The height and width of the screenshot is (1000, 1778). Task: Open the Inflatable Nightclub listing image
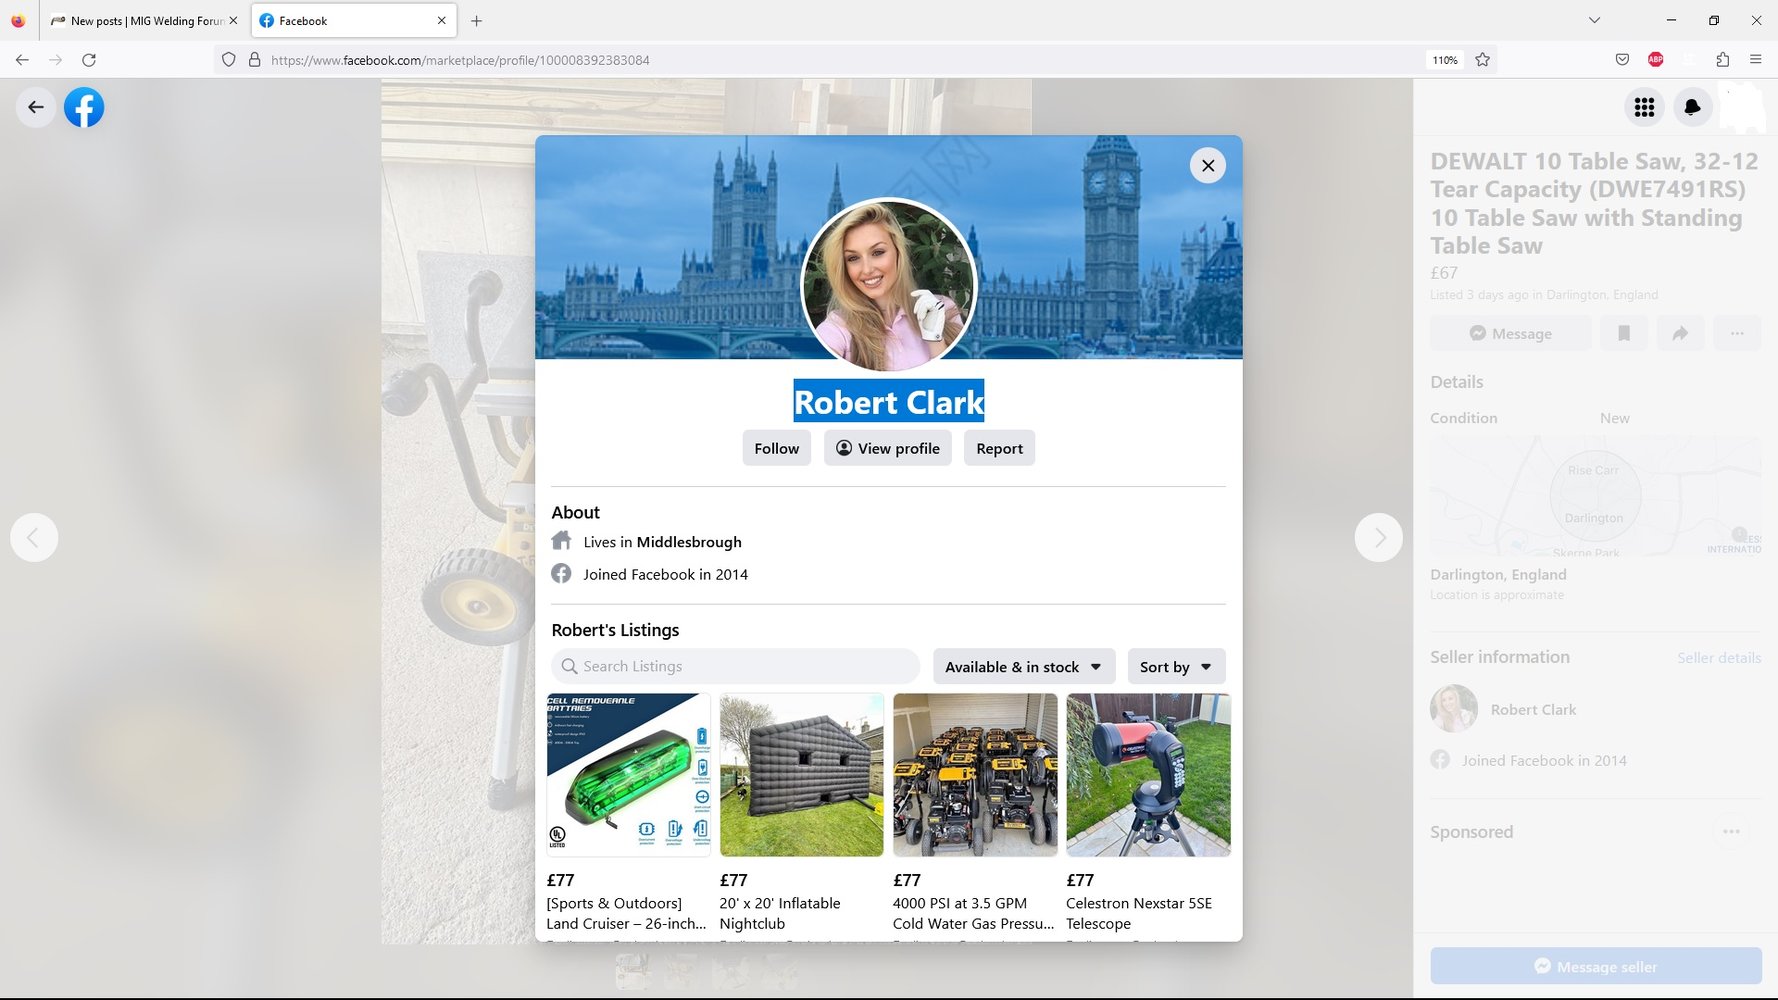point(802,775)
